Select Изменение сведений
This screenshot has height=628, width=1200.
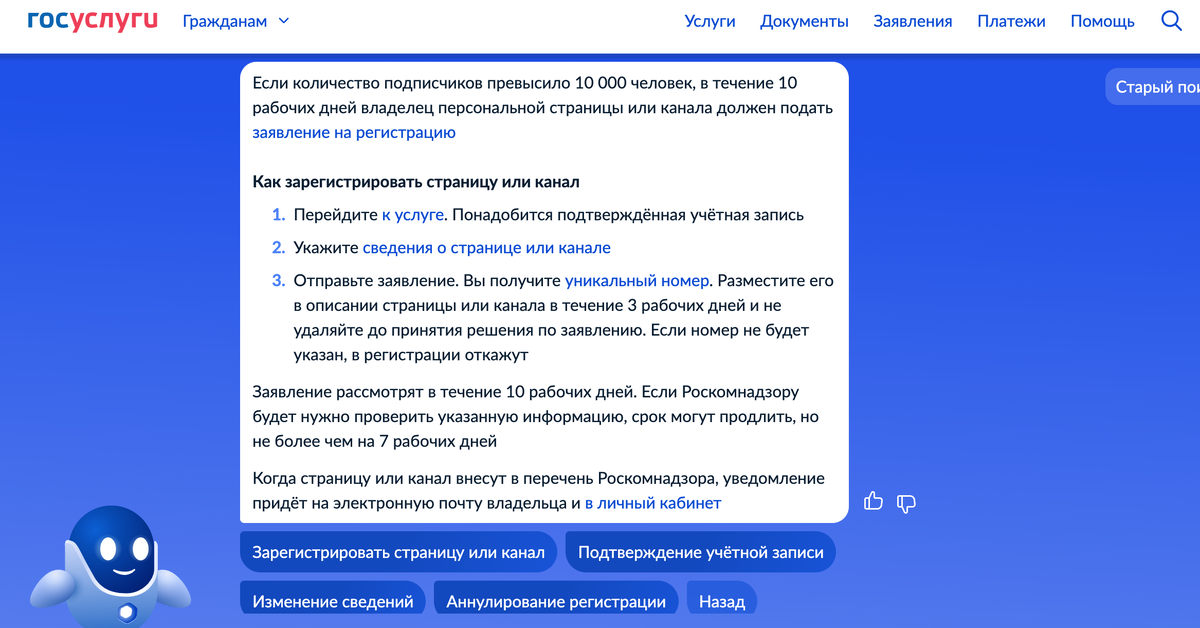click(333, 599)
